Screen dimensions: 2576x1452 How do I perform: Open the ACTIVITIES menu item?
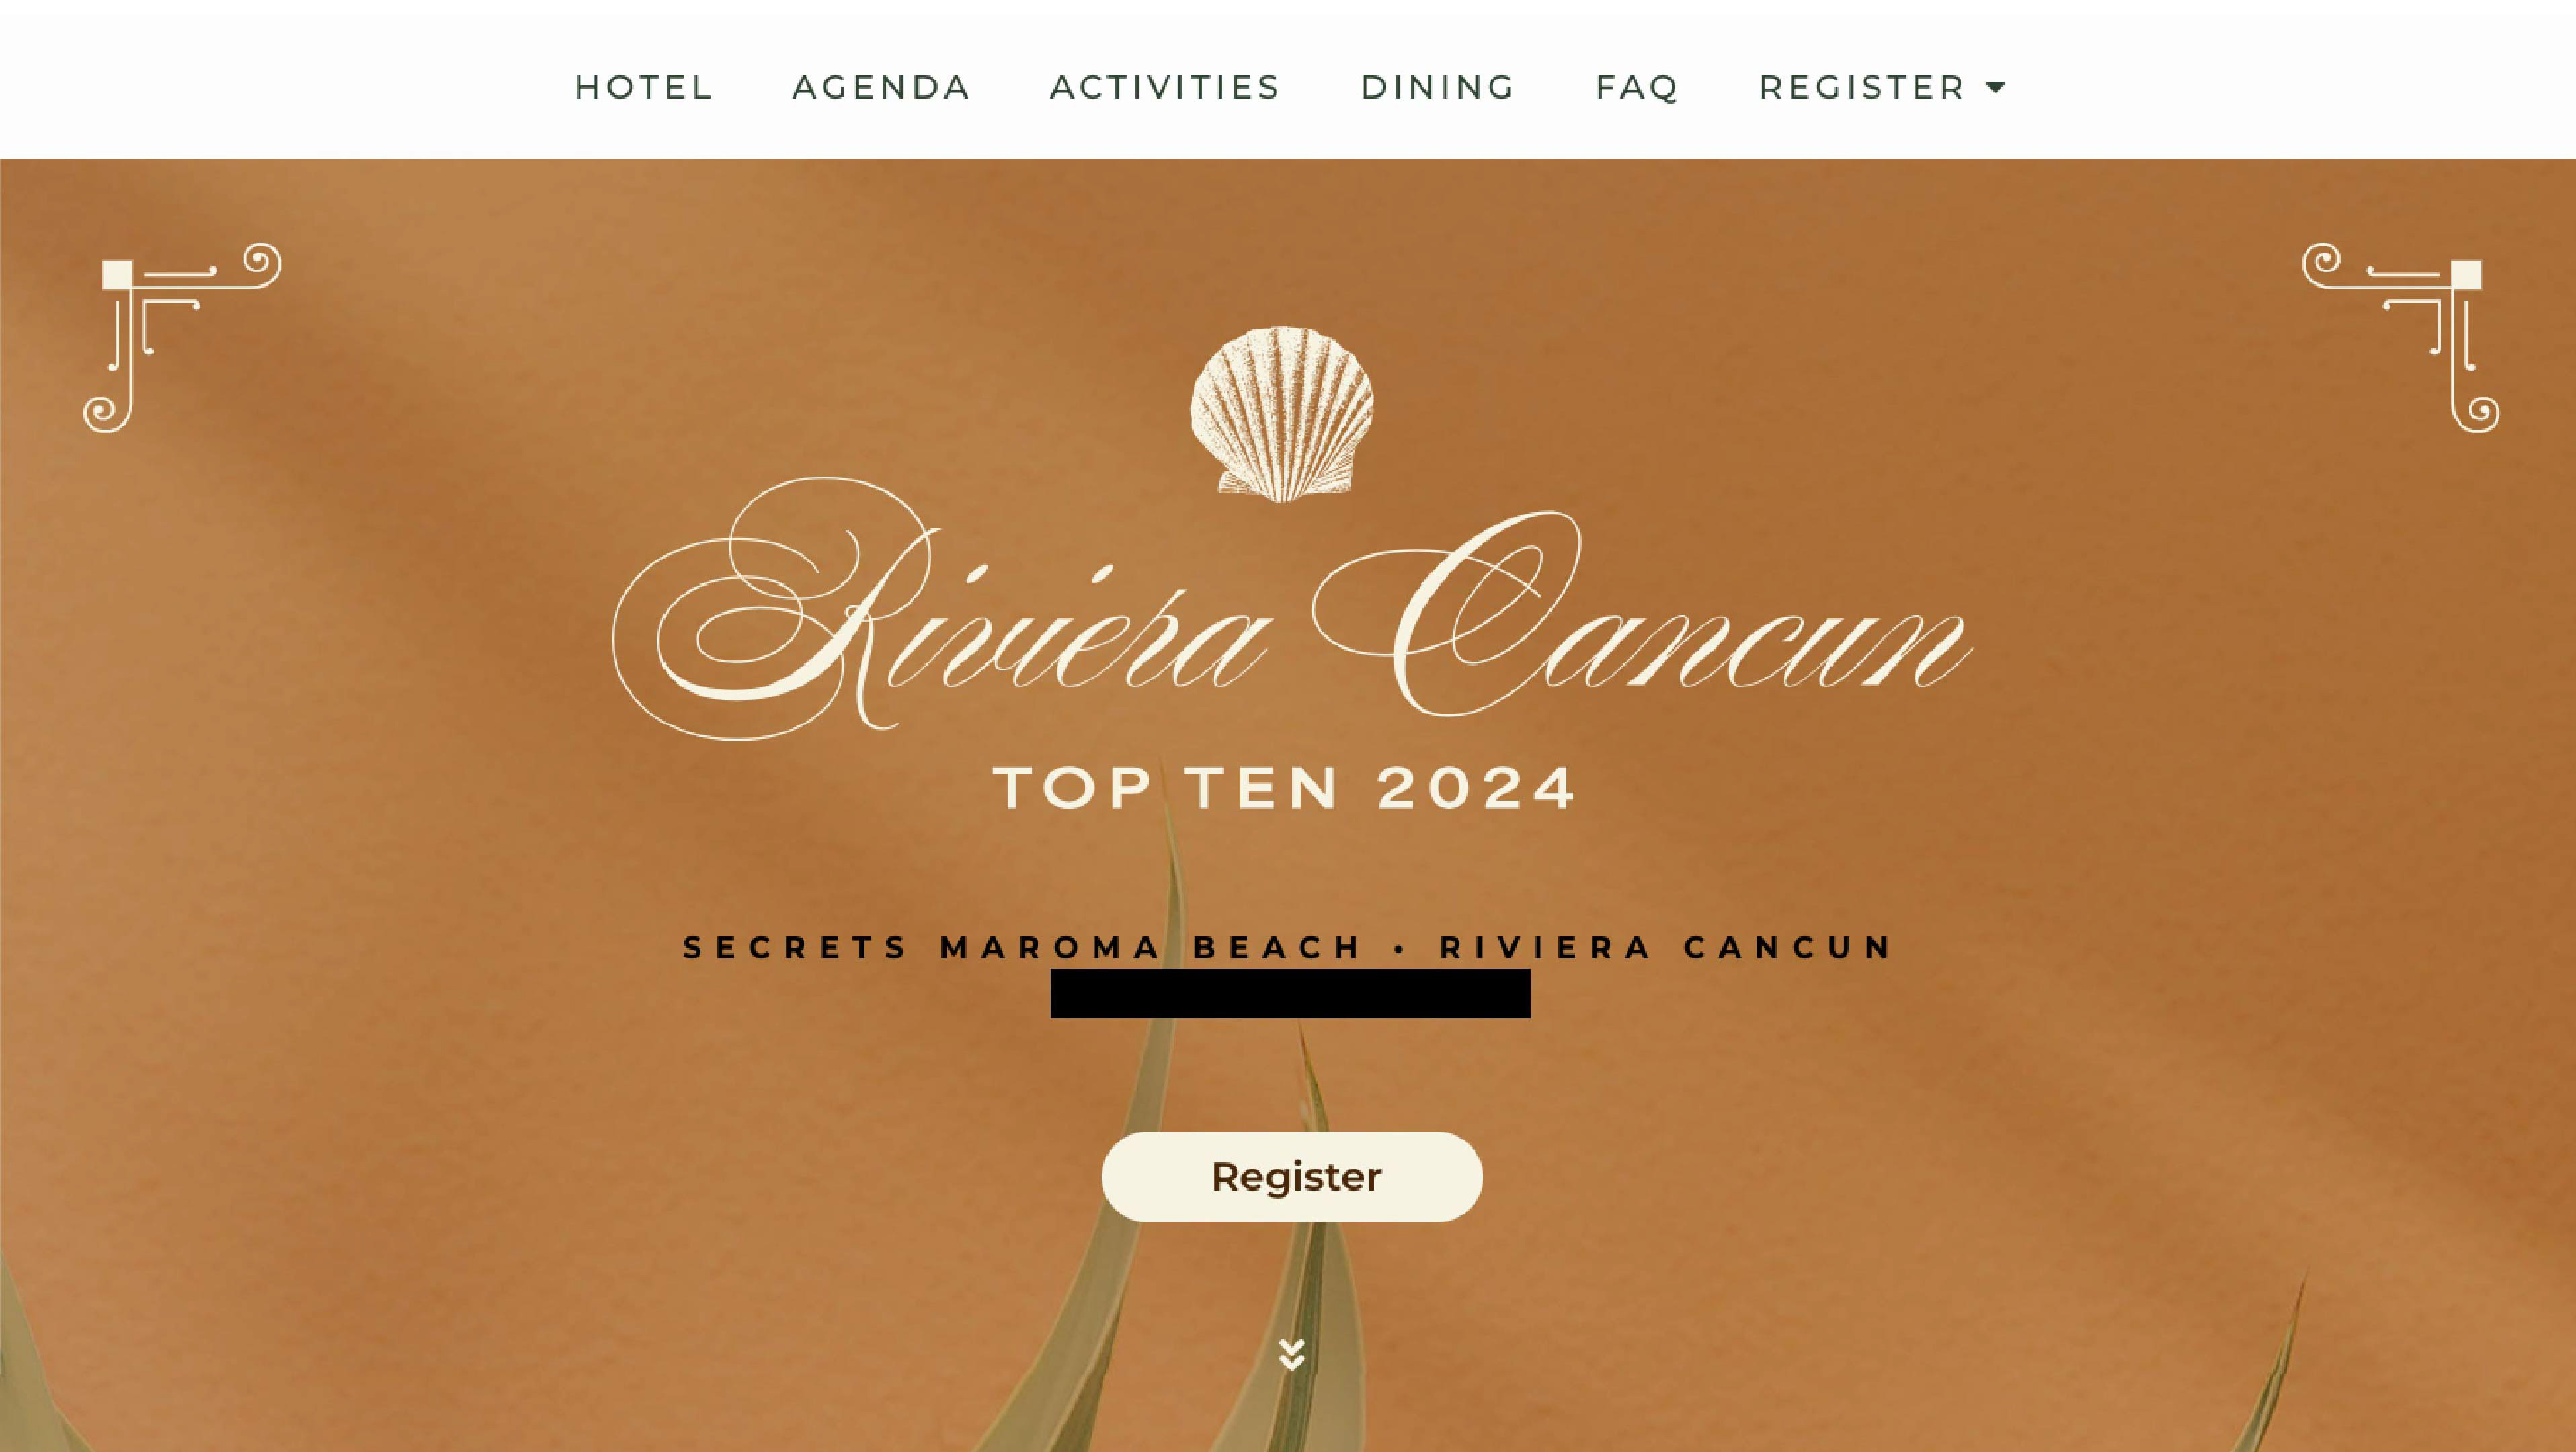pos(1165,87)
